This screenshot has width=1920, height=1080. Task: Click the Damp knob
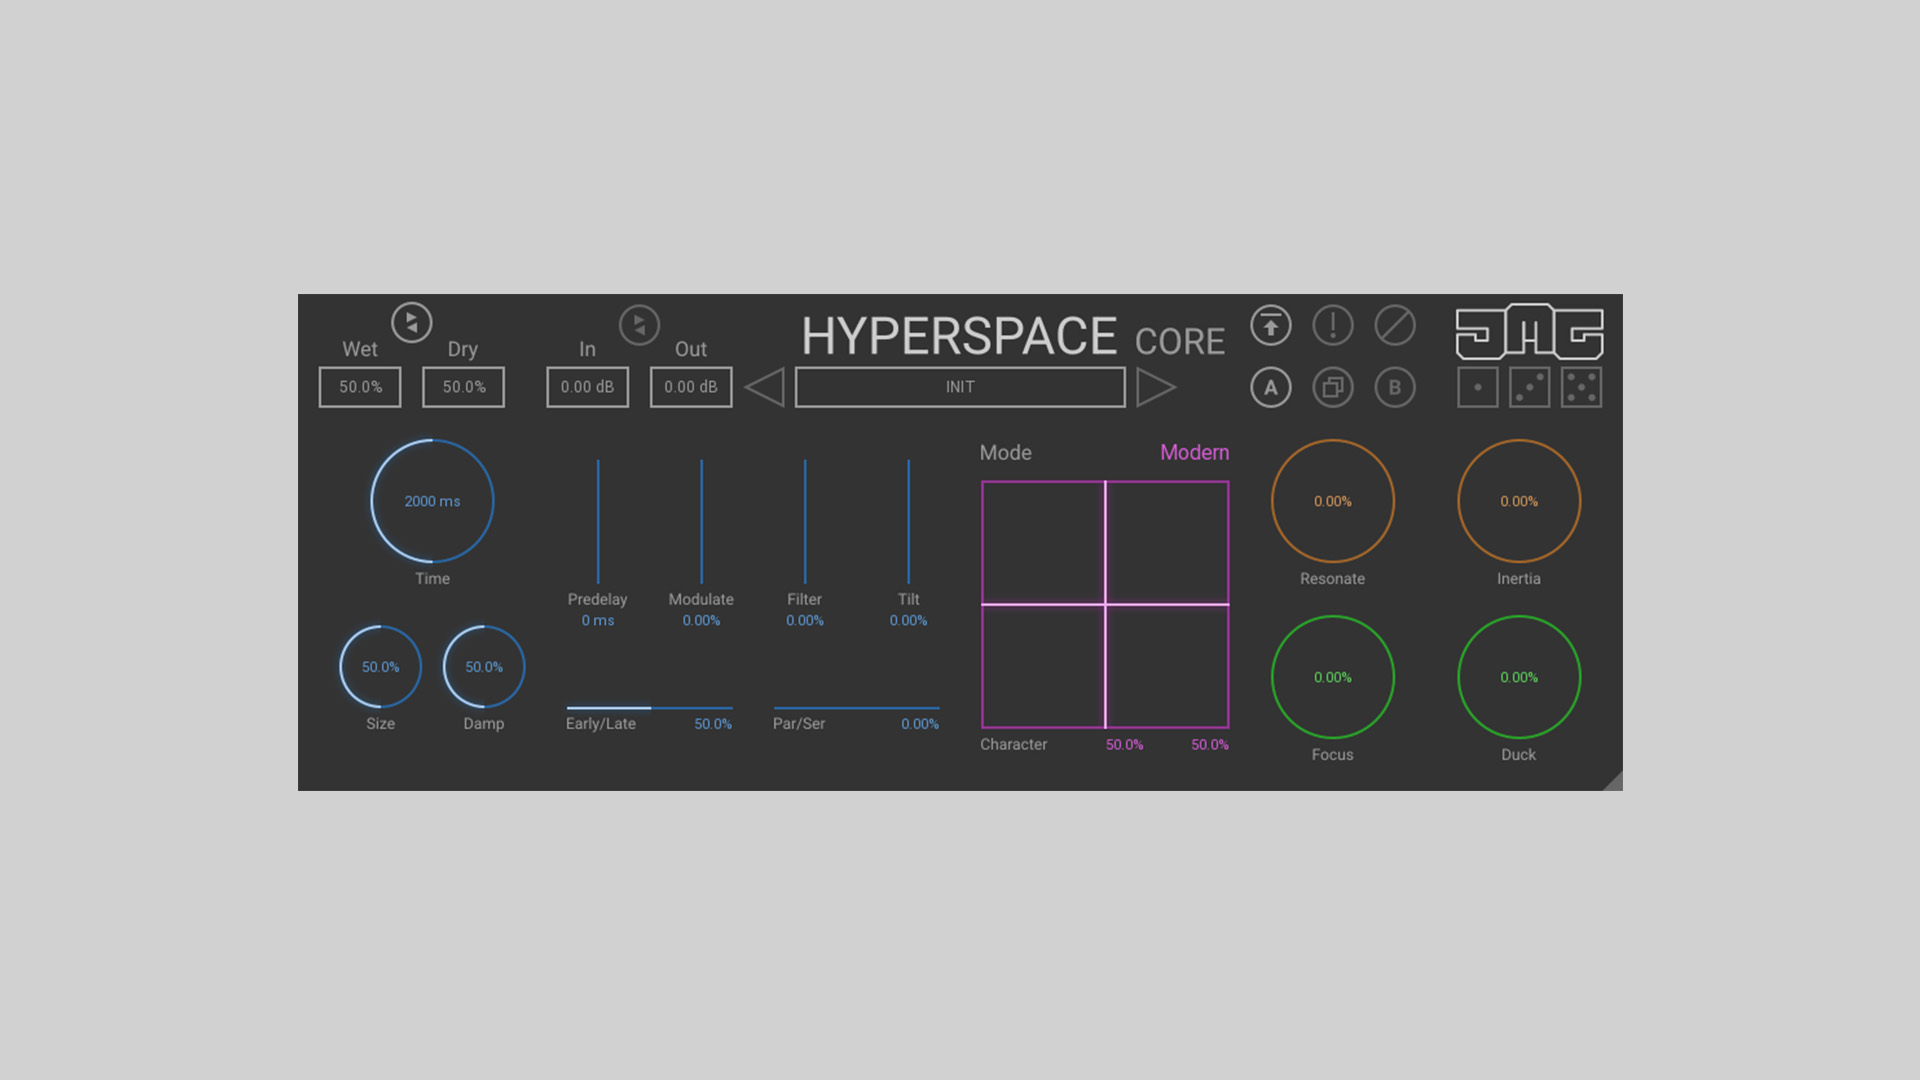pyautogui.click(x=484, y=667)
